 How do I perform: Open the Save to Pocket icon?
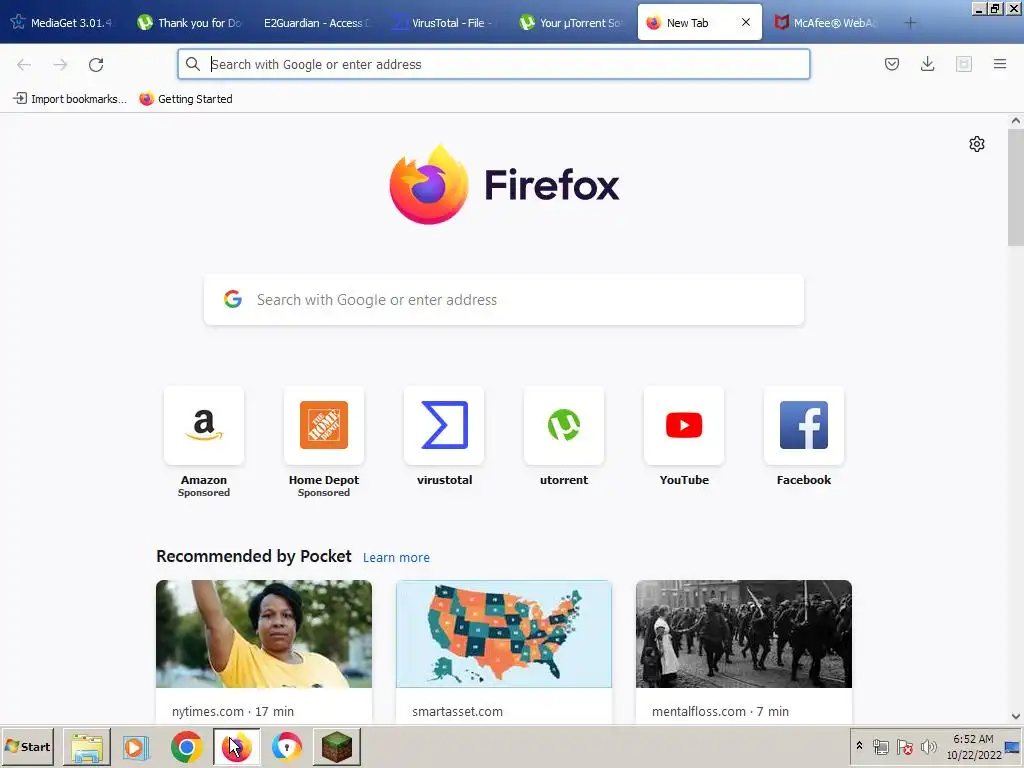coord(891,64)
